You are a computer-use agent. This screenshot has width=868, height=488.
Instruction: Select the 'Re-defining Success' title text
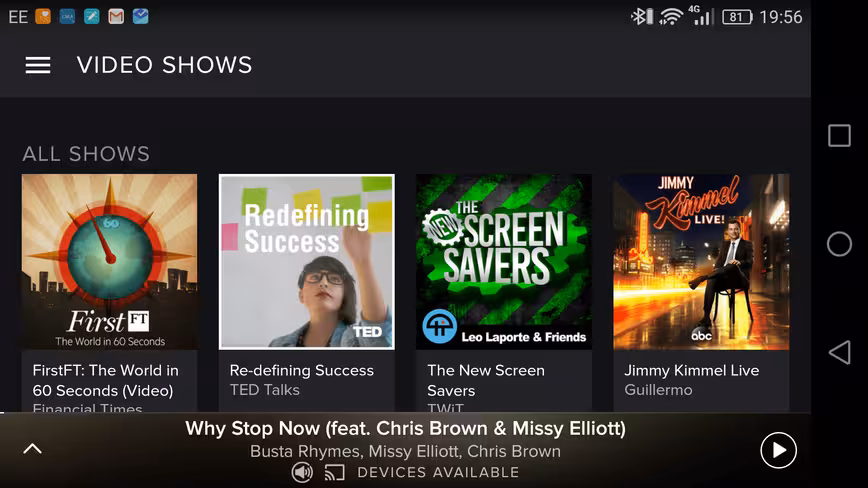tap(302, 370)
